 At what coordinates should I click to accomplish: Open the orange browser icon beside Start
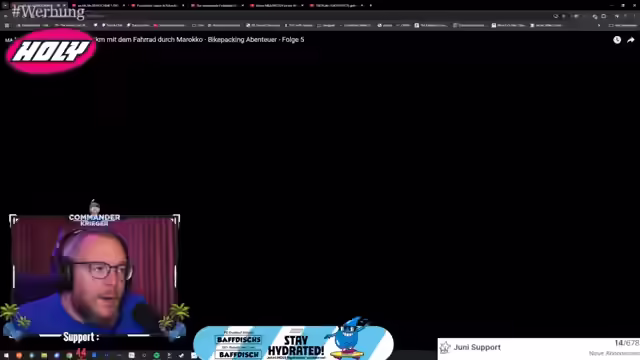tap(19, 356)
